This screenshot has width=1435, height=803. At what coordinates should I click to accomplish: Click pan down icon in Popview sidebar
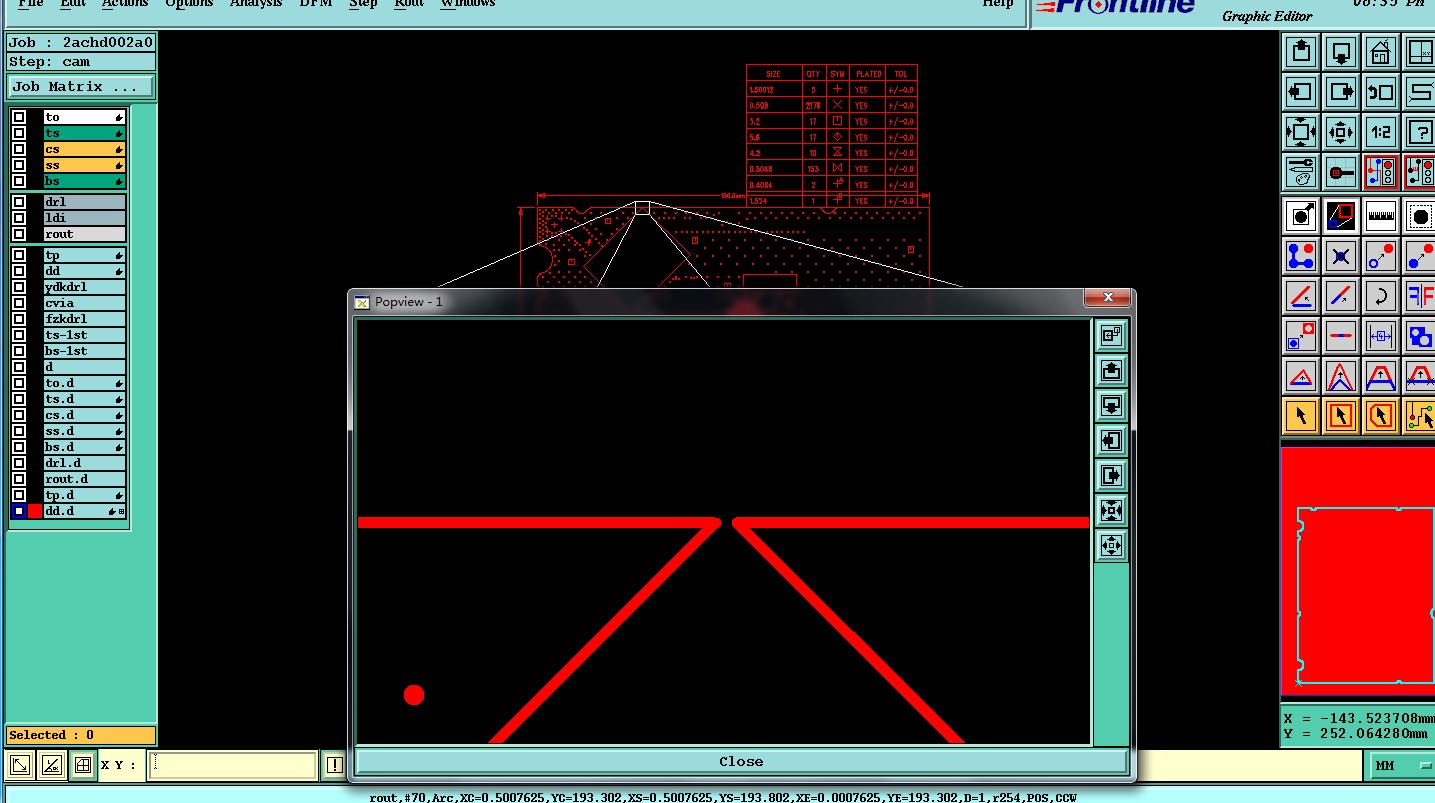click(1111, 406)
